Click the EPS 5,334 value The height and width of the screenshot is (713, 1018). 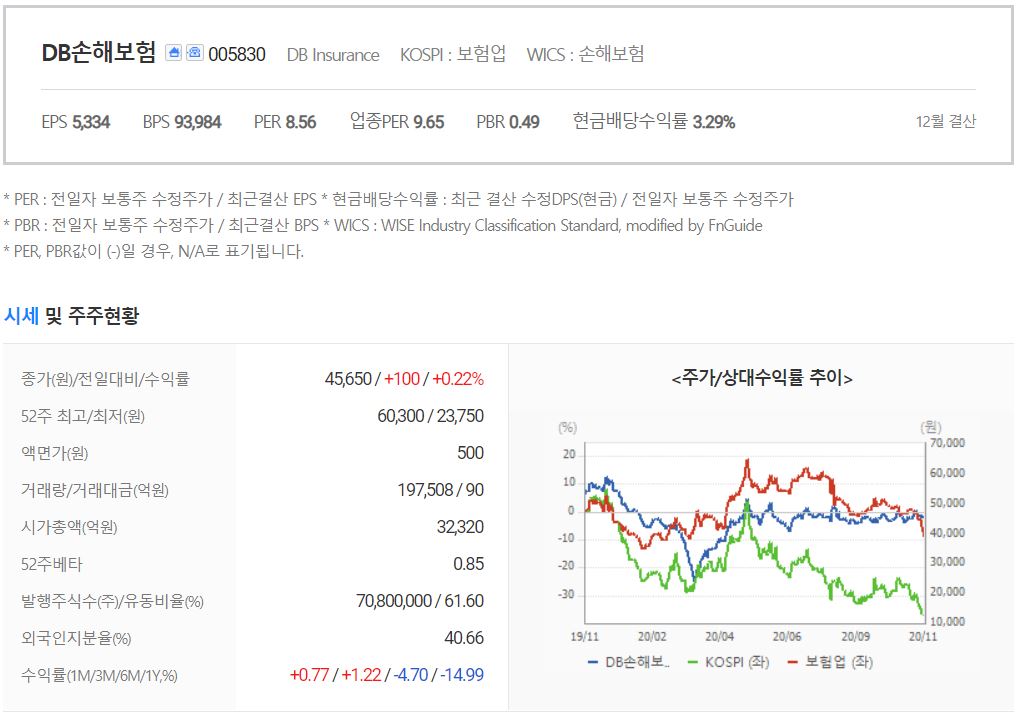(x=76, y=122)
